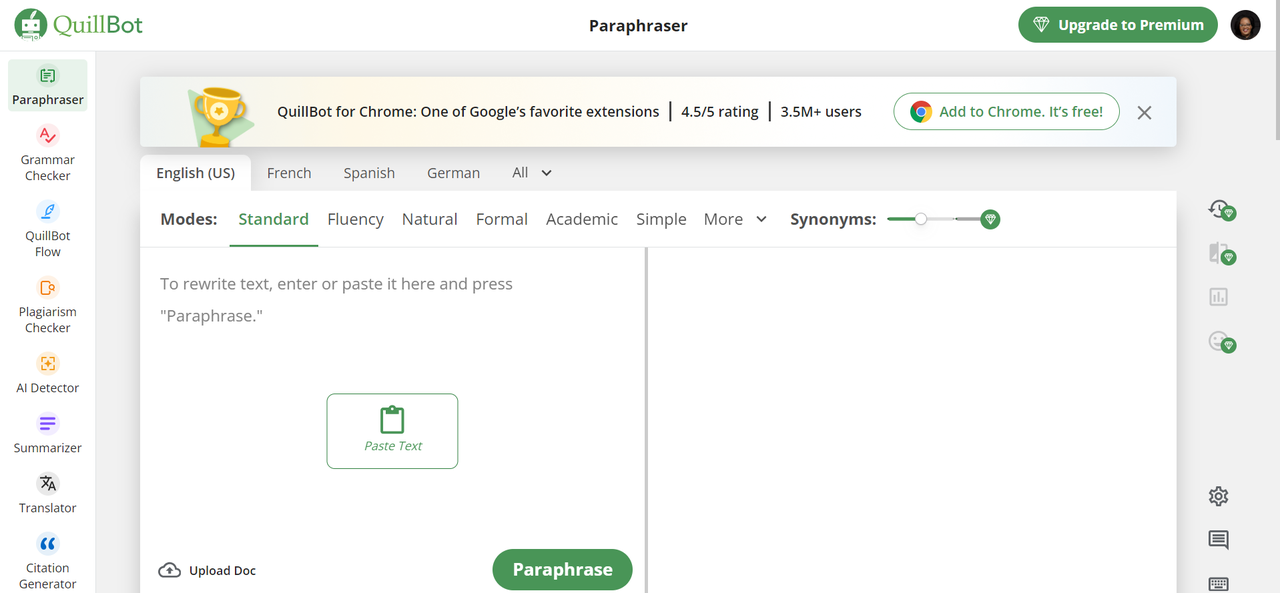Open the AI Detector tool
Viewport: 1280px width, 593px height.
[48, 372]
